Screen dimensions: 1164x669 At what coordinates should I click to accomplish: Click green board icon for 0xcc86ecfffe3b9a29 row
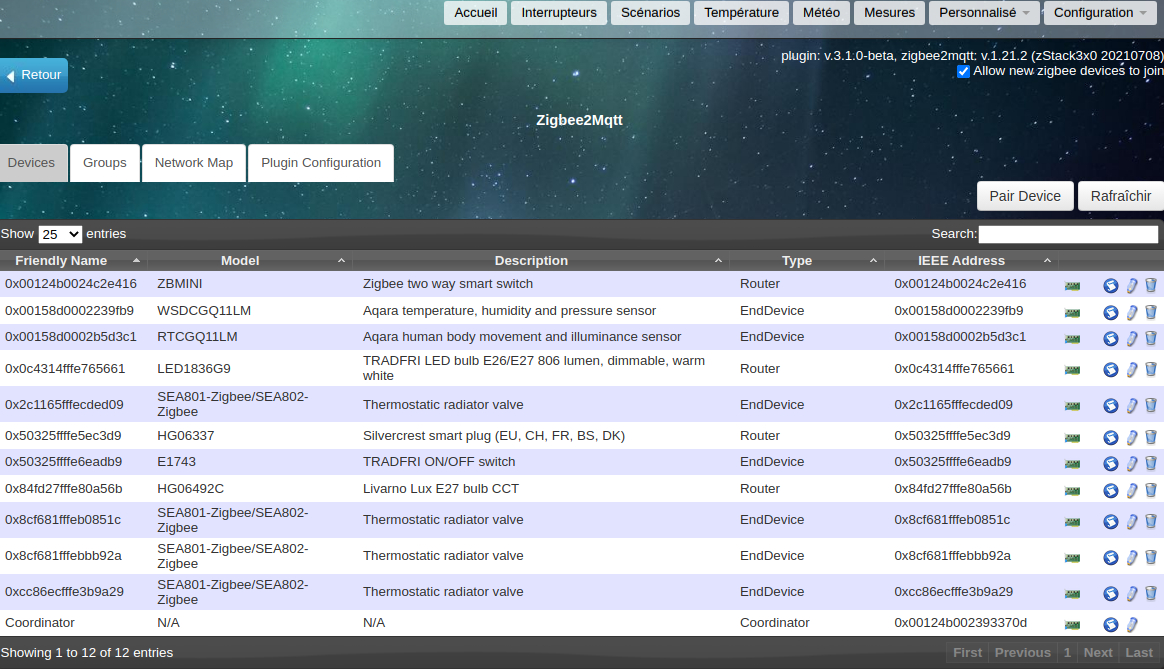[x=1072, y=593]
